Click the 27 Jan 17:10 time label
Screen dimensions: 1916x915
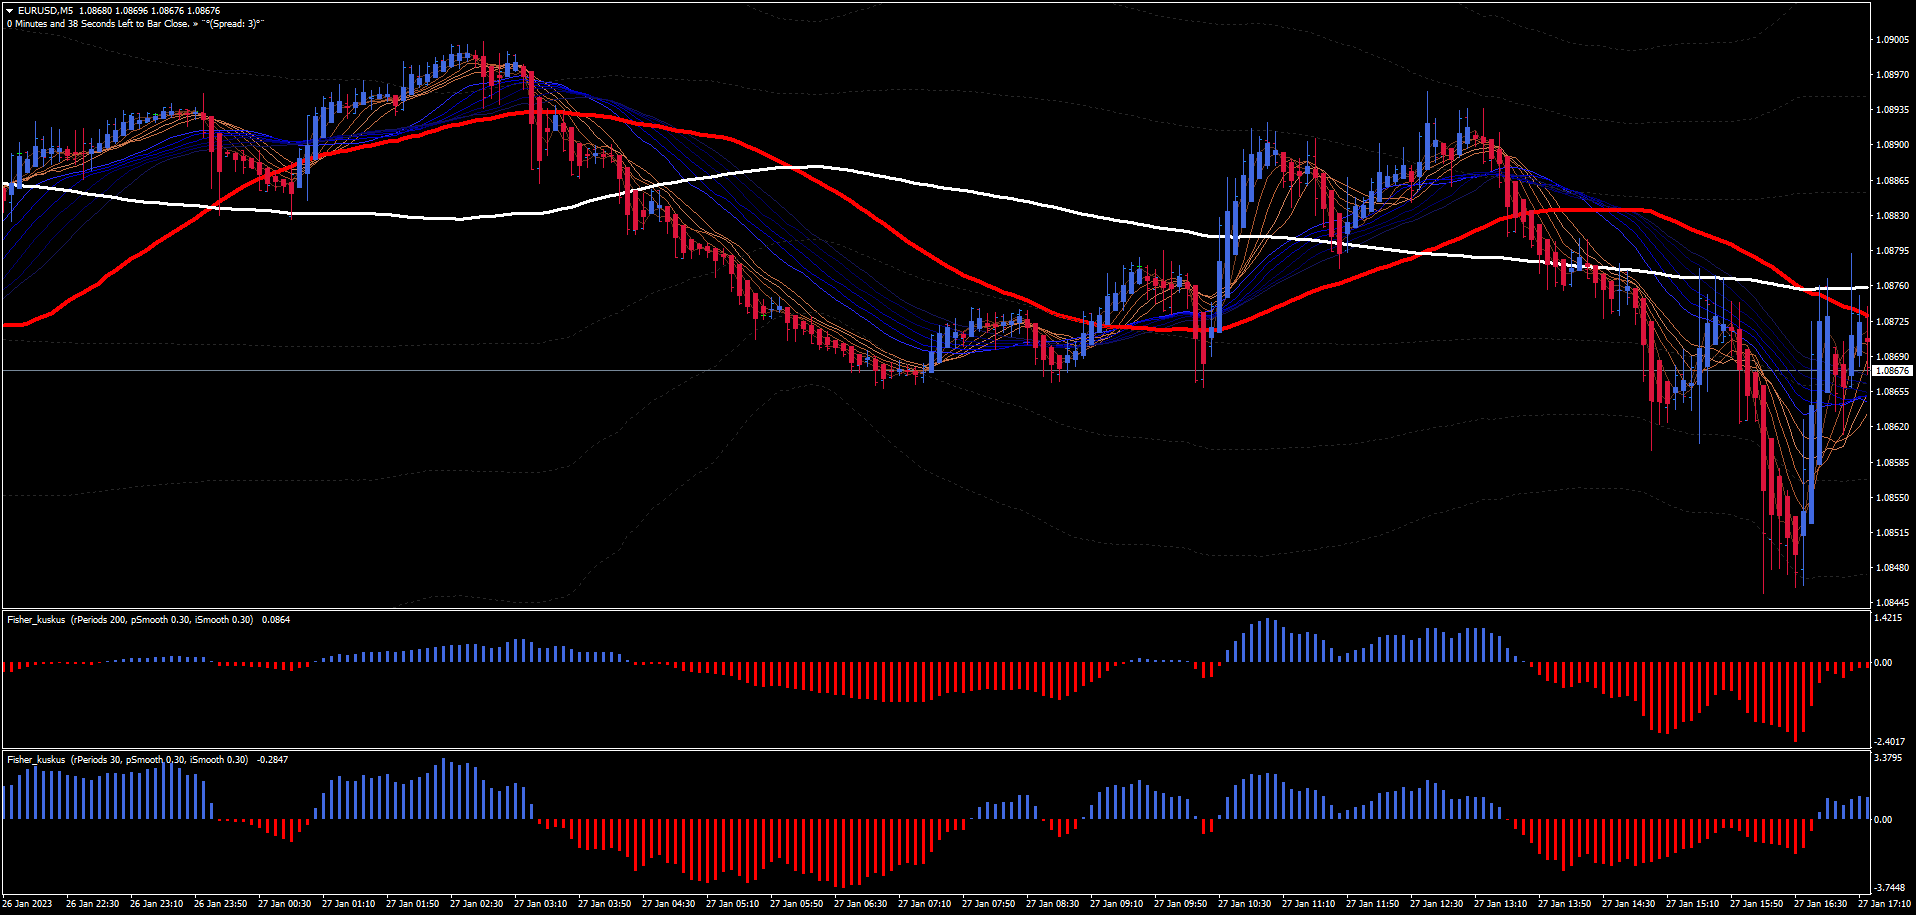click(x=1884, y=904)
